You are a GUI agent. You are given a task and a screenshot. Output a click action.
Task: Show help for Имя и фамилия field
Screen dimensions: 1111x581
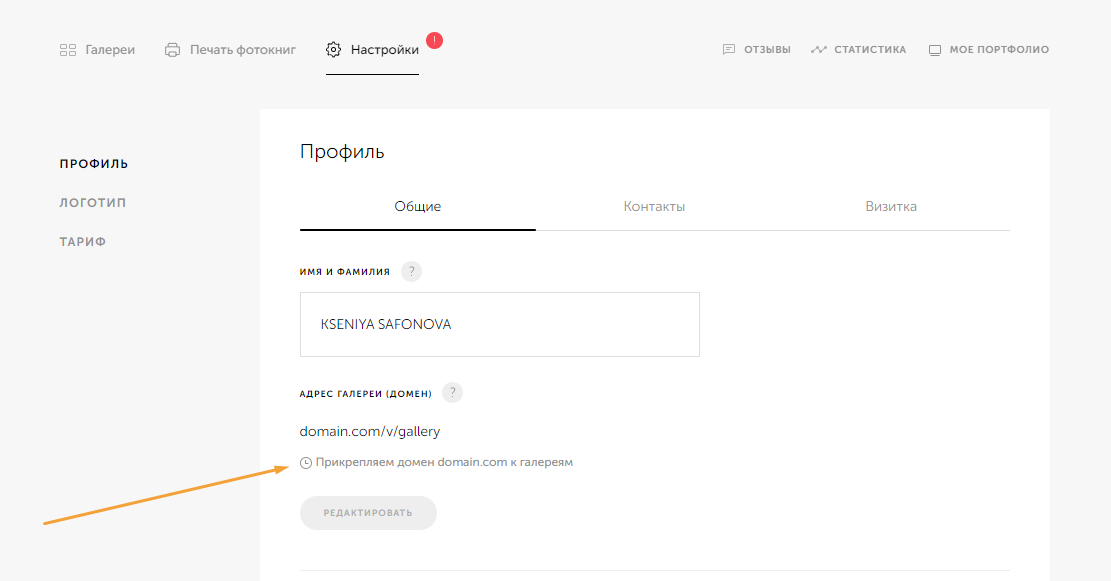point(411,272)
